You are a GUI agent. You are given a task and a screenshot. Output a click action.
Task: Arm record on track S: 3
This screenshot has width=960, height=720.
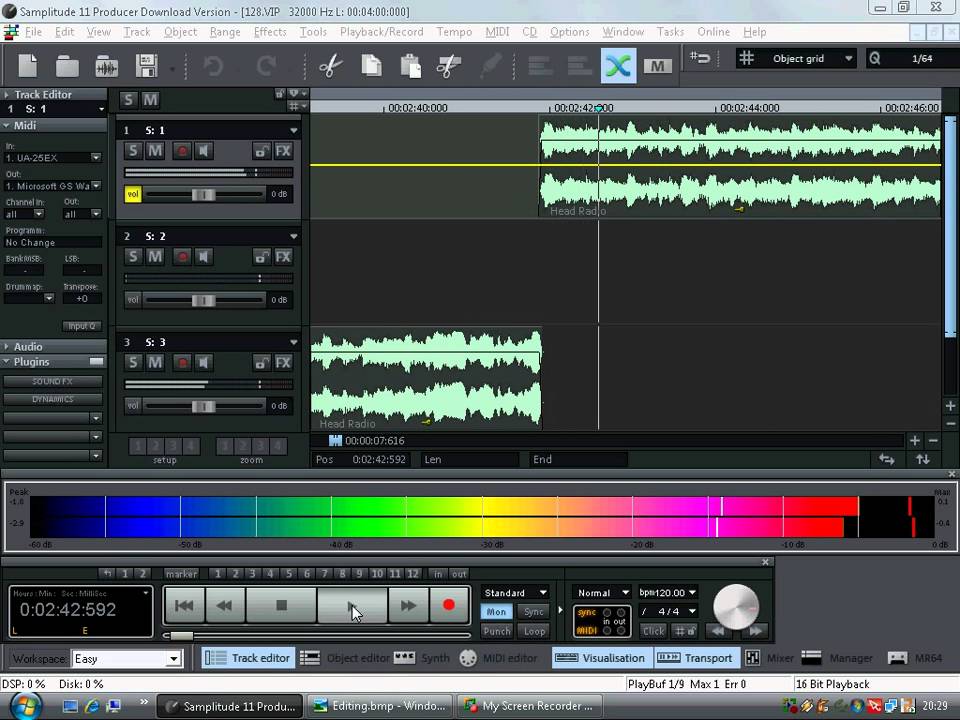click(x=182, y=362)
